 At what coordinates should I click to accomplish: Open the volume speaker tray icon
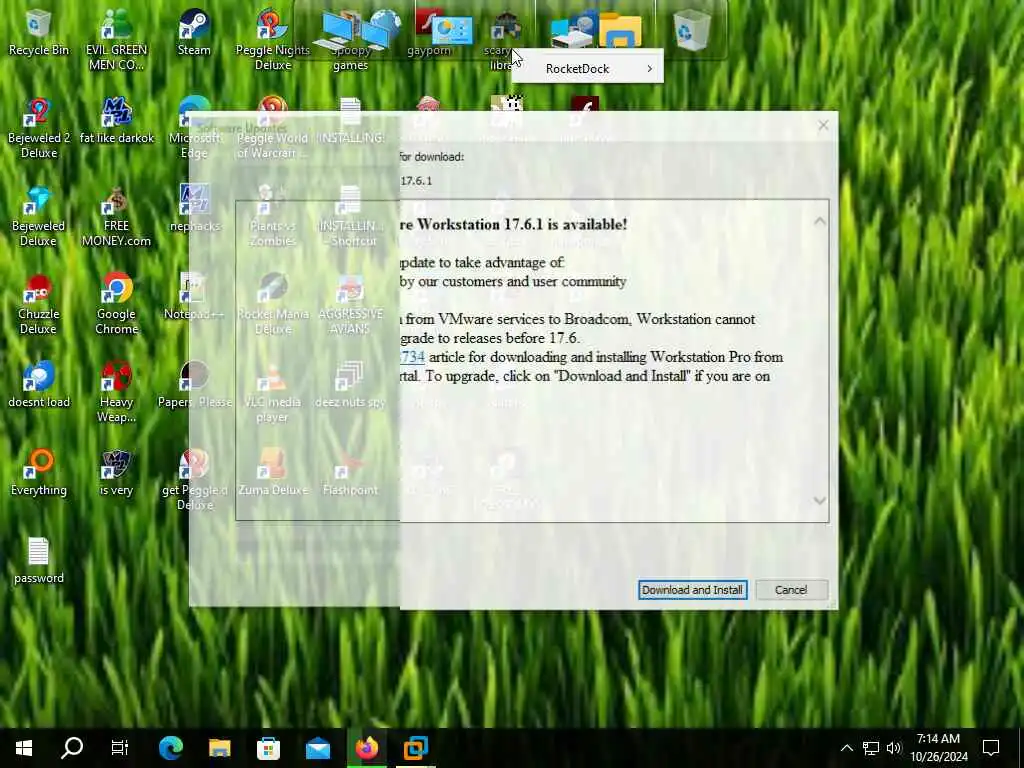tap(893, 748)
